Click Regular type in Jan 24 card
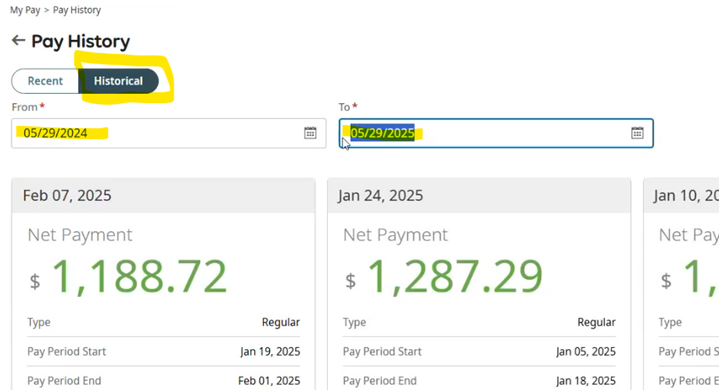The width and height of the screenshot is (719, 390). [597, 322]
